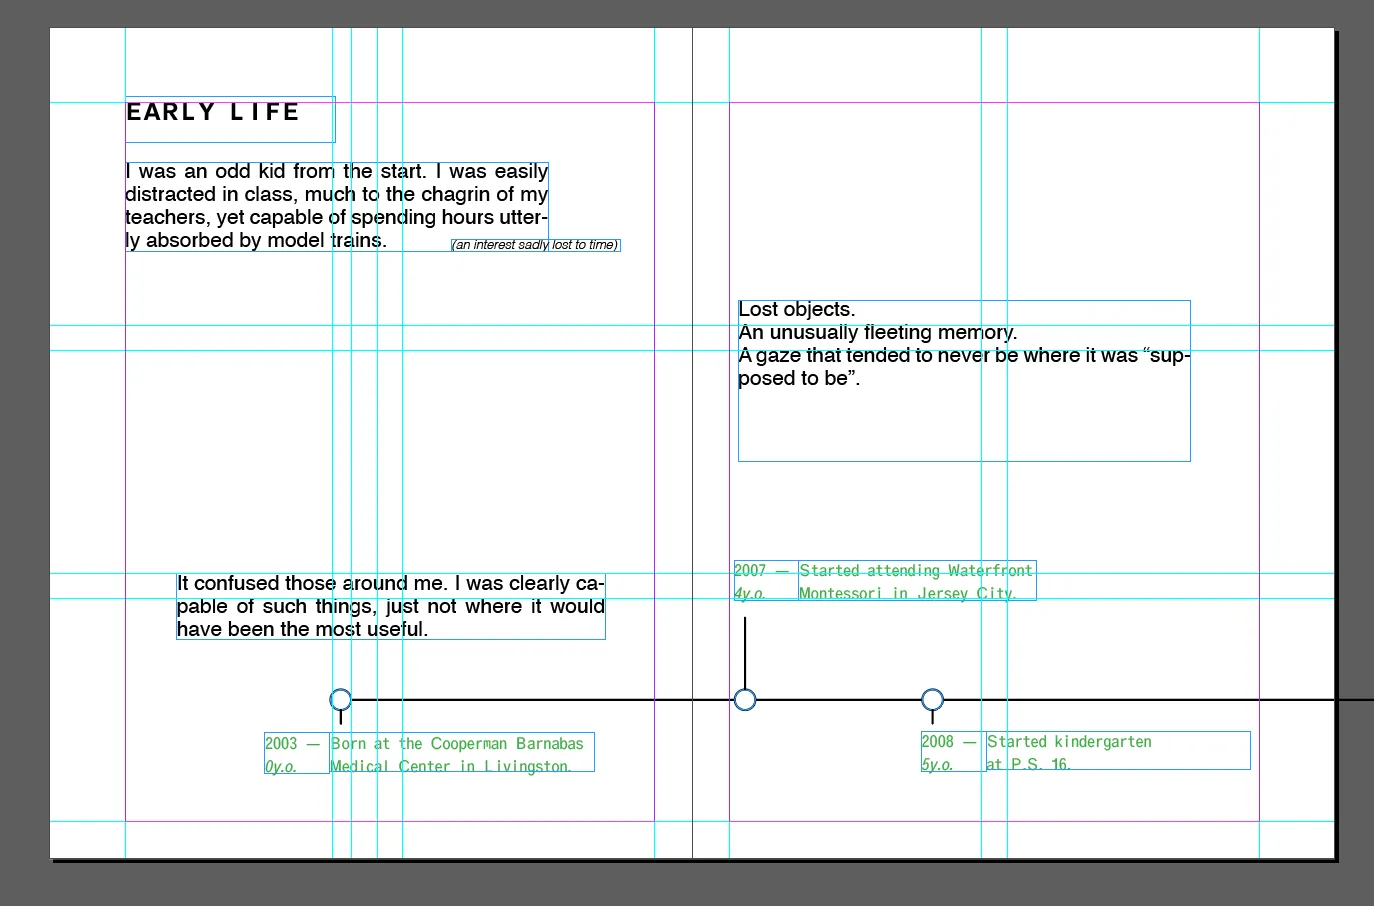Click the 2008 timeline circle marker
Image resolution: width=1374 pixels, height=906 pixels.
(x=932, y=699)
